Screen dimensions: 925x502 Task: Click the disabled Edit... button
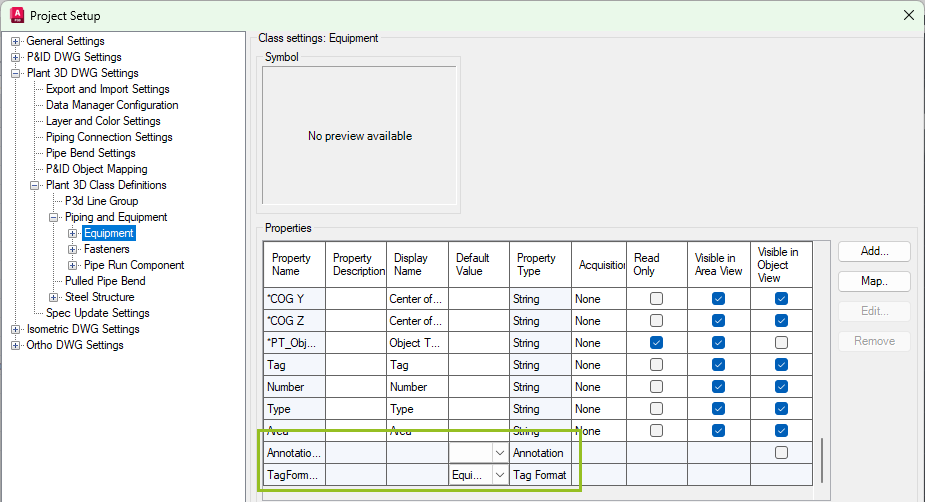[x=874, y=311]
